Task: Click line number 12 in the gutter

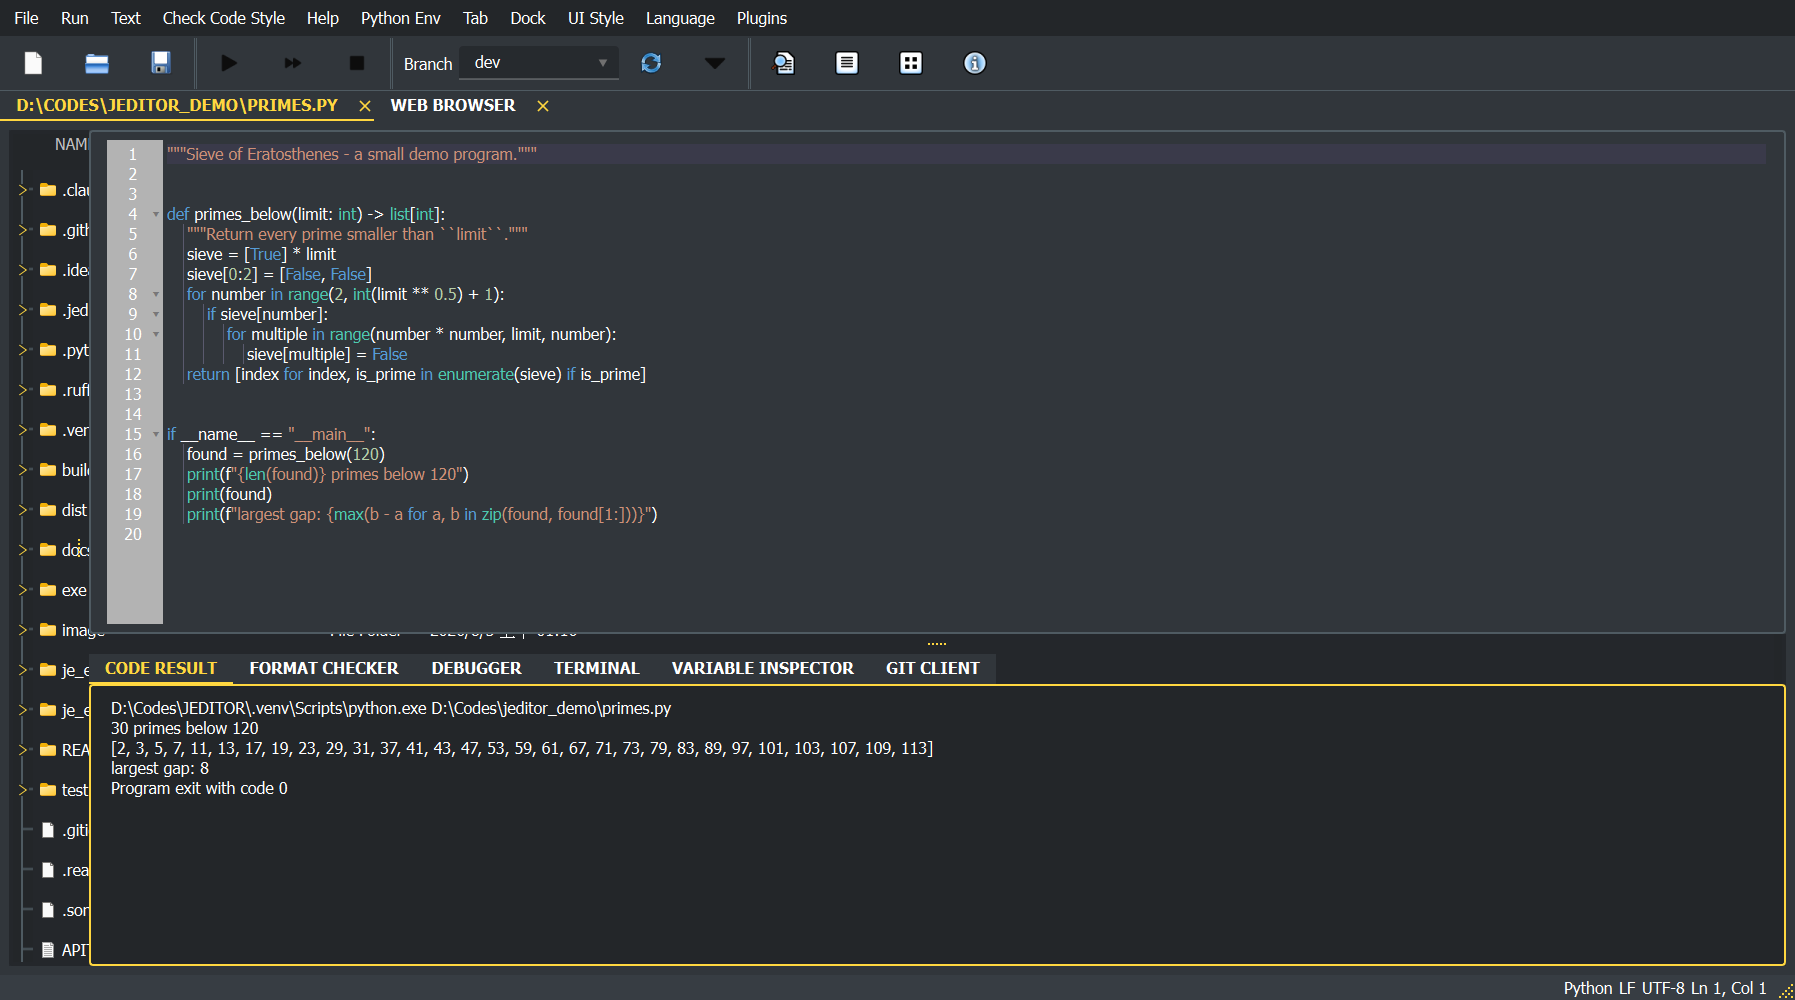Action: coord(133,374)
